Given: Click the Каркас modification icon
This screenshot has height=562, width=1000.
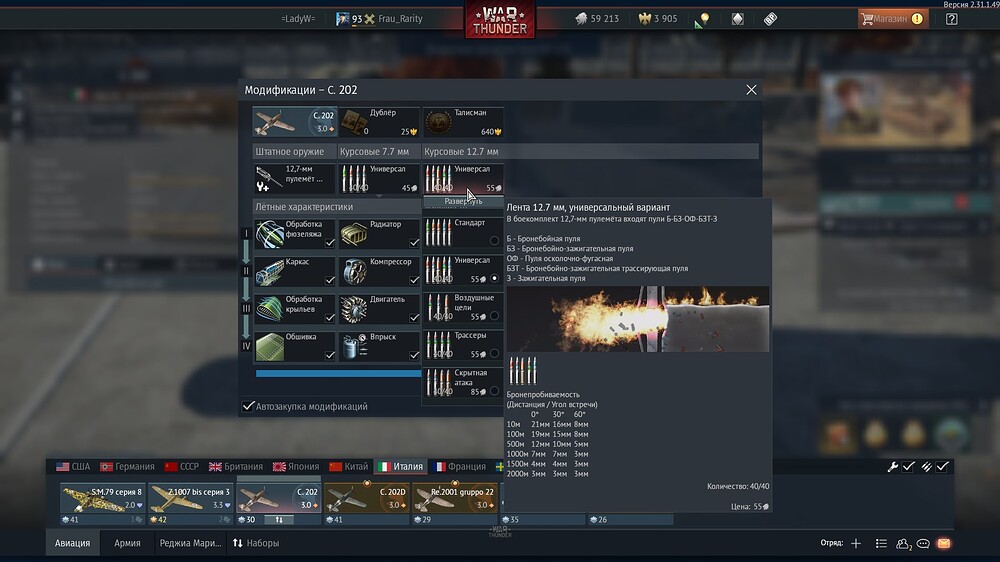Looking at the screenshot, I should (x=270, y=272).
